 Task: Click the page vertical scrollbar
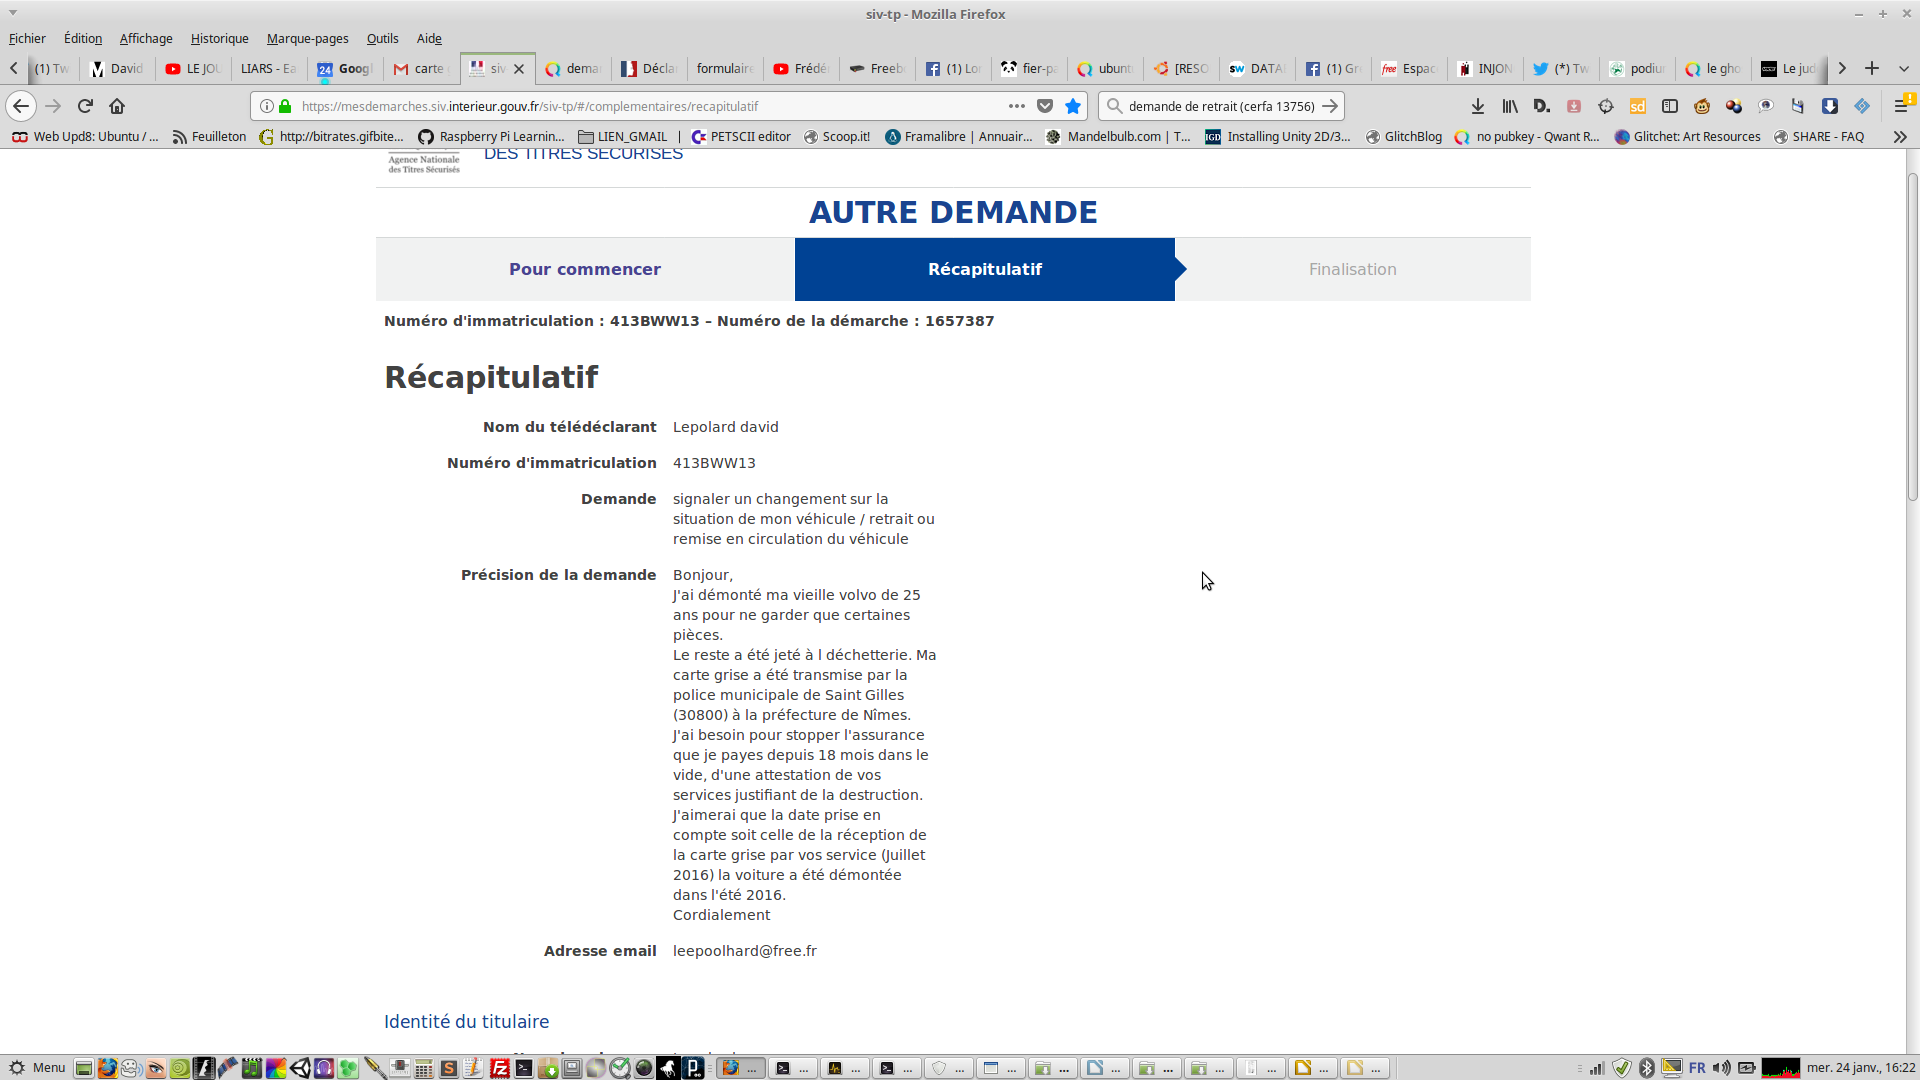1912,340
